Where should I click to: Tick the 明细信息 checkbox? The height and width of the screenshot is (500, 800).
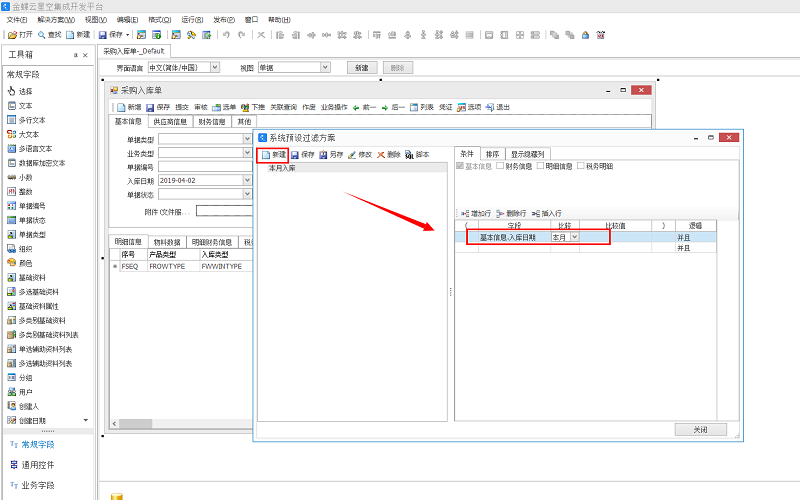(x=540, y=166)
